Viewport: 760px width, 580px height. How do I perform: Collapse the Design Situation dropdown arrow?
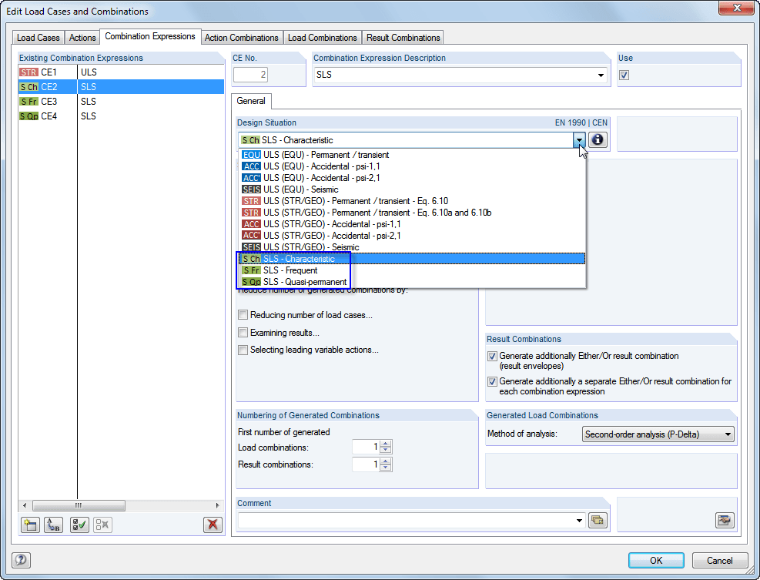579,140
